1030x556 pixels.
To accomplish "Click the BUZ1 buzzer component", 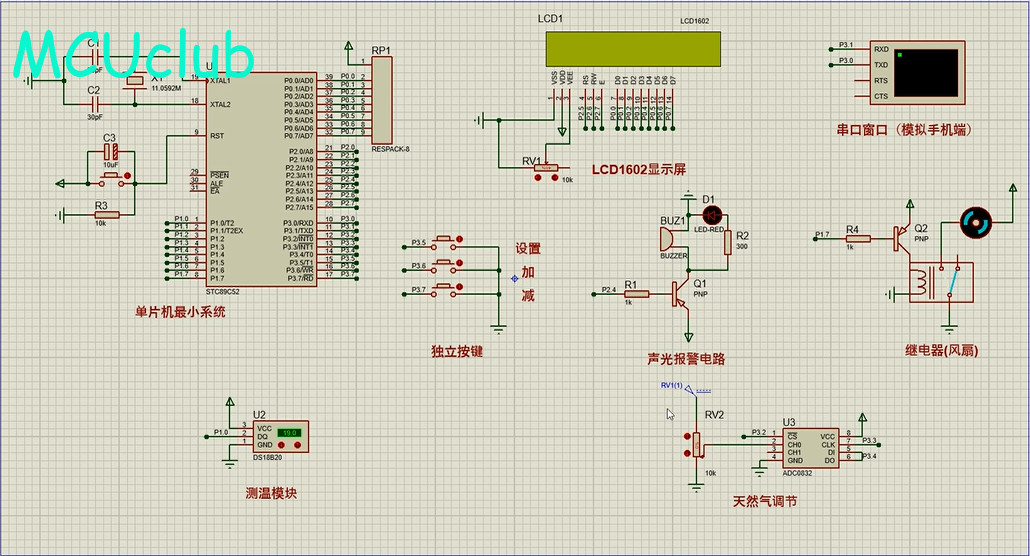I will [x=665, y=240].
